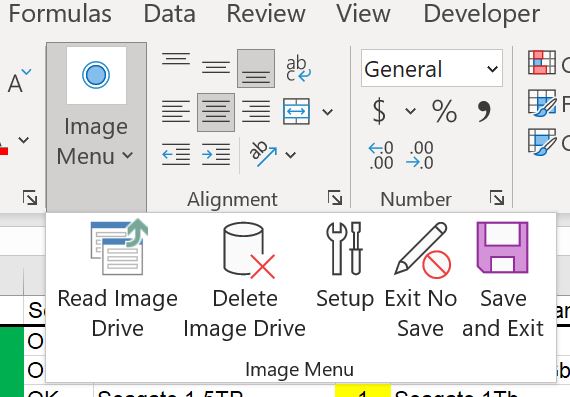The image size is (570, 397).
Task: Expand the Merge & Center dropdown arrow
Action: [328, 112]
